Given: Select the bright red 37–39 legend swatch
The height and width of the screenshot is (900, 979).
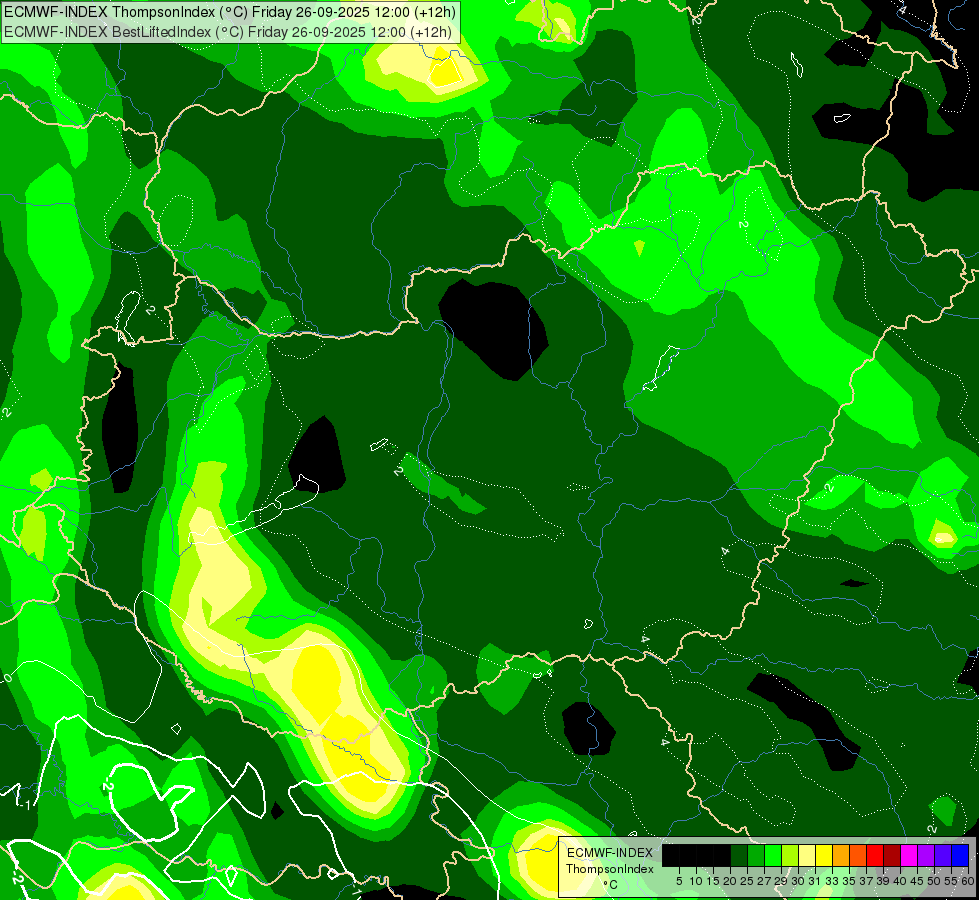Looking at the screenshot, I should pyautogui.click(x=875, y=856).
